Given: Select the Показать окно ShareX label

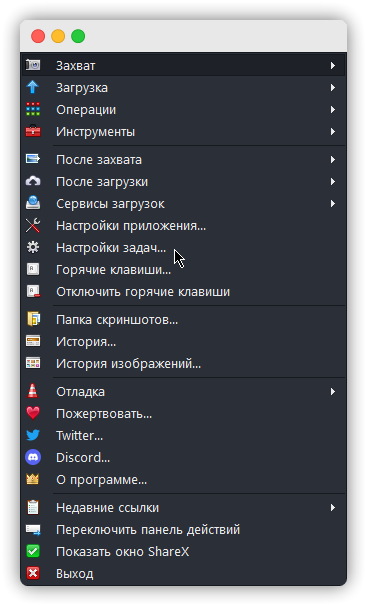Looking at the screenshot, I should [122, 552].
